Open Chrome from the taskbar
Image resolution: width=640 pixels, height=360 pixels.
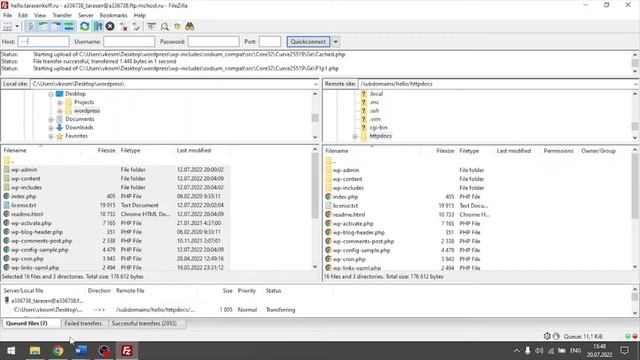pyautogui.click(x=58, y=351)
